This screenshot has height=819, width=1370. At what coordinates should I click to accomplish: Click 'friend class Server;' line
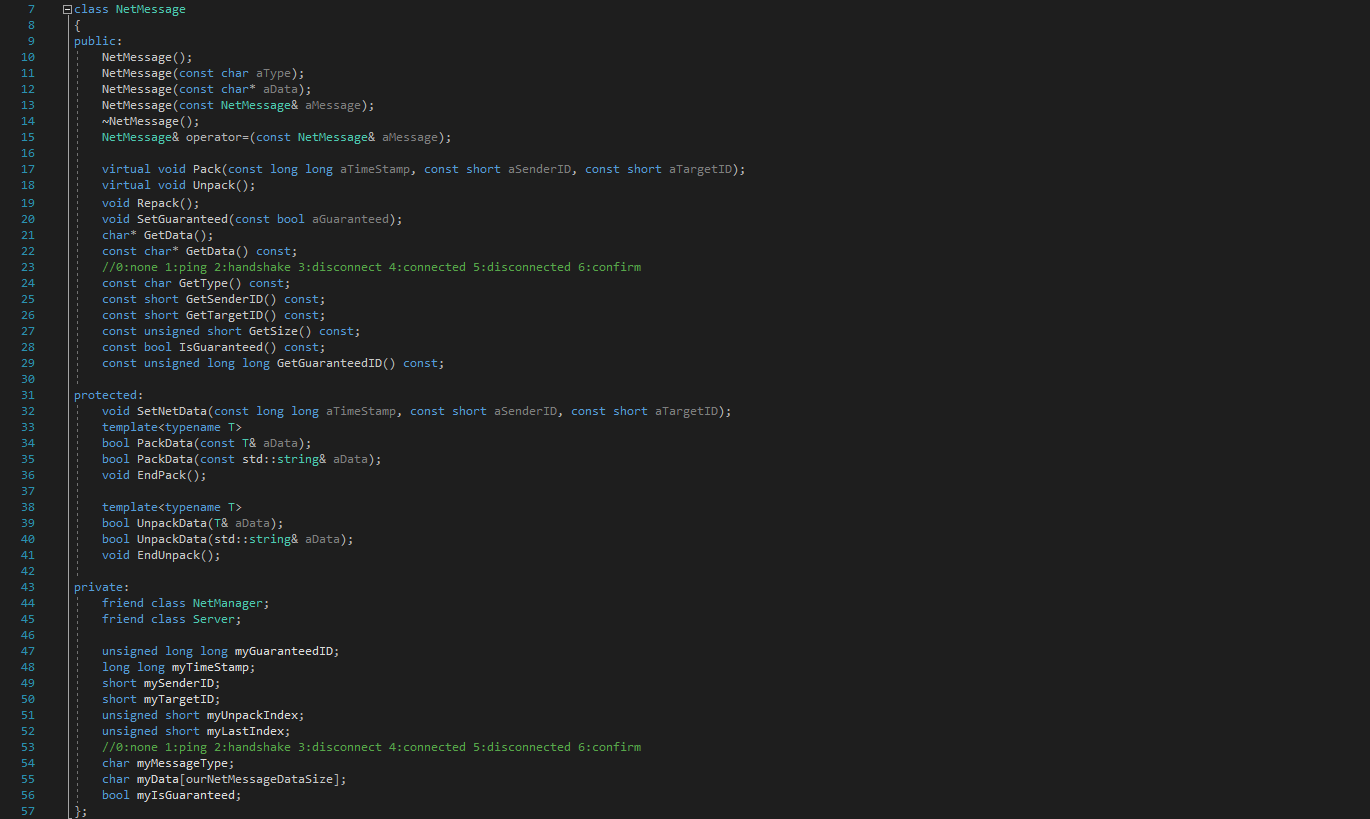tap(172, 619)
